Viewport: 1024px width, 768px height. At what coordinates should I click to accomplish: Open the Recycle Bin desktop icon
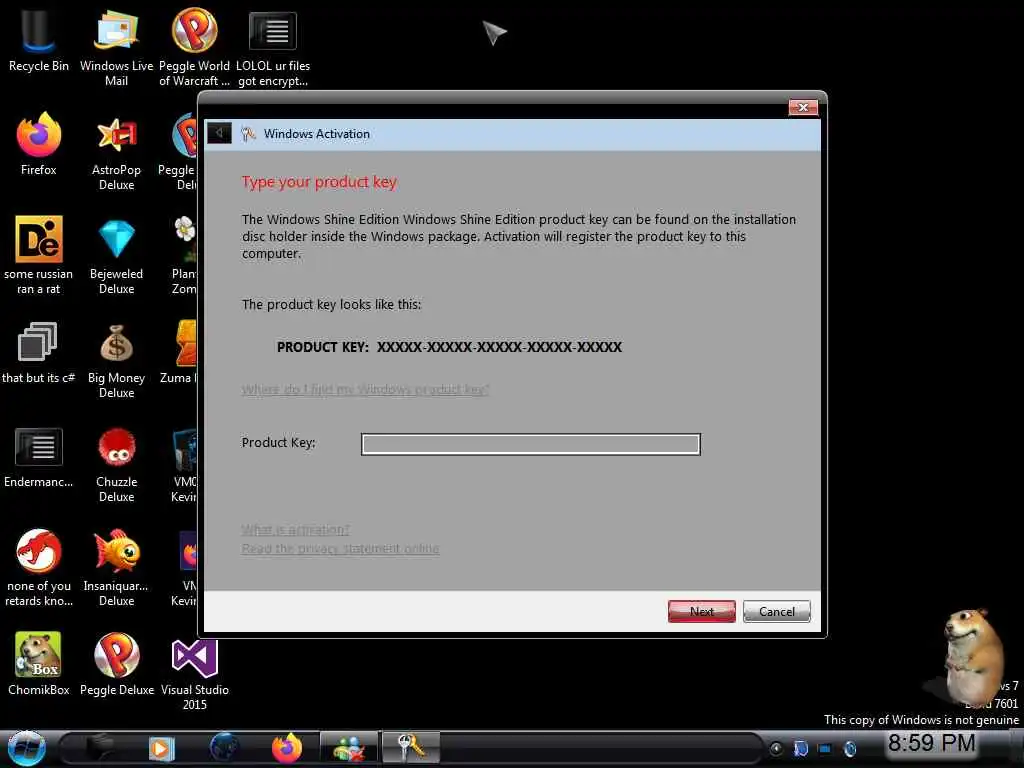[39, 41]
